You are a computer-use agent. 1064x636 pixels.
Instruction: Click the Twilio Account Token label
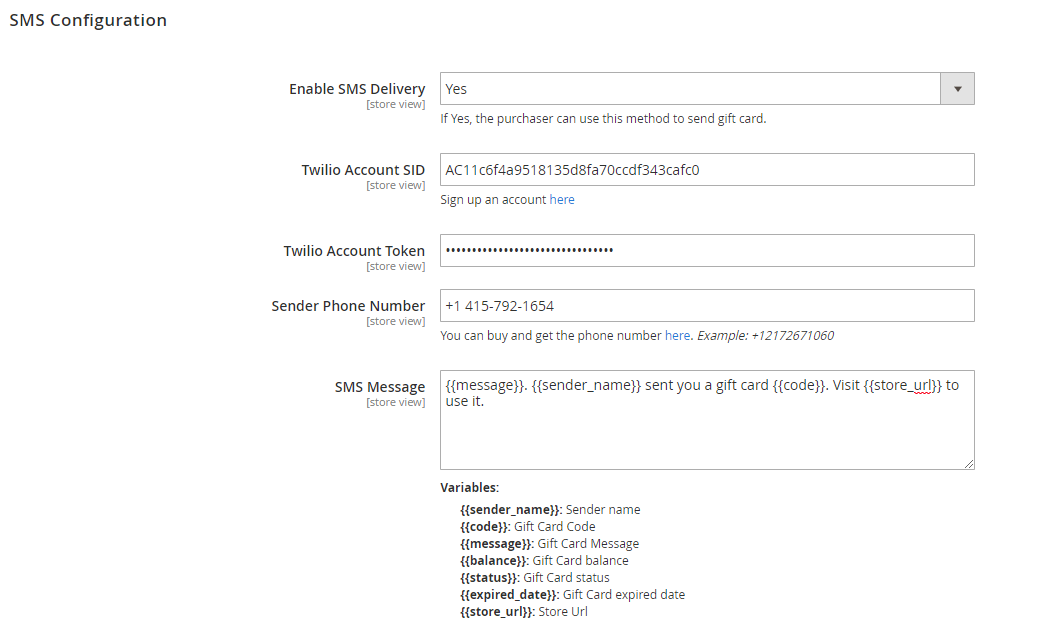(354, 250)
